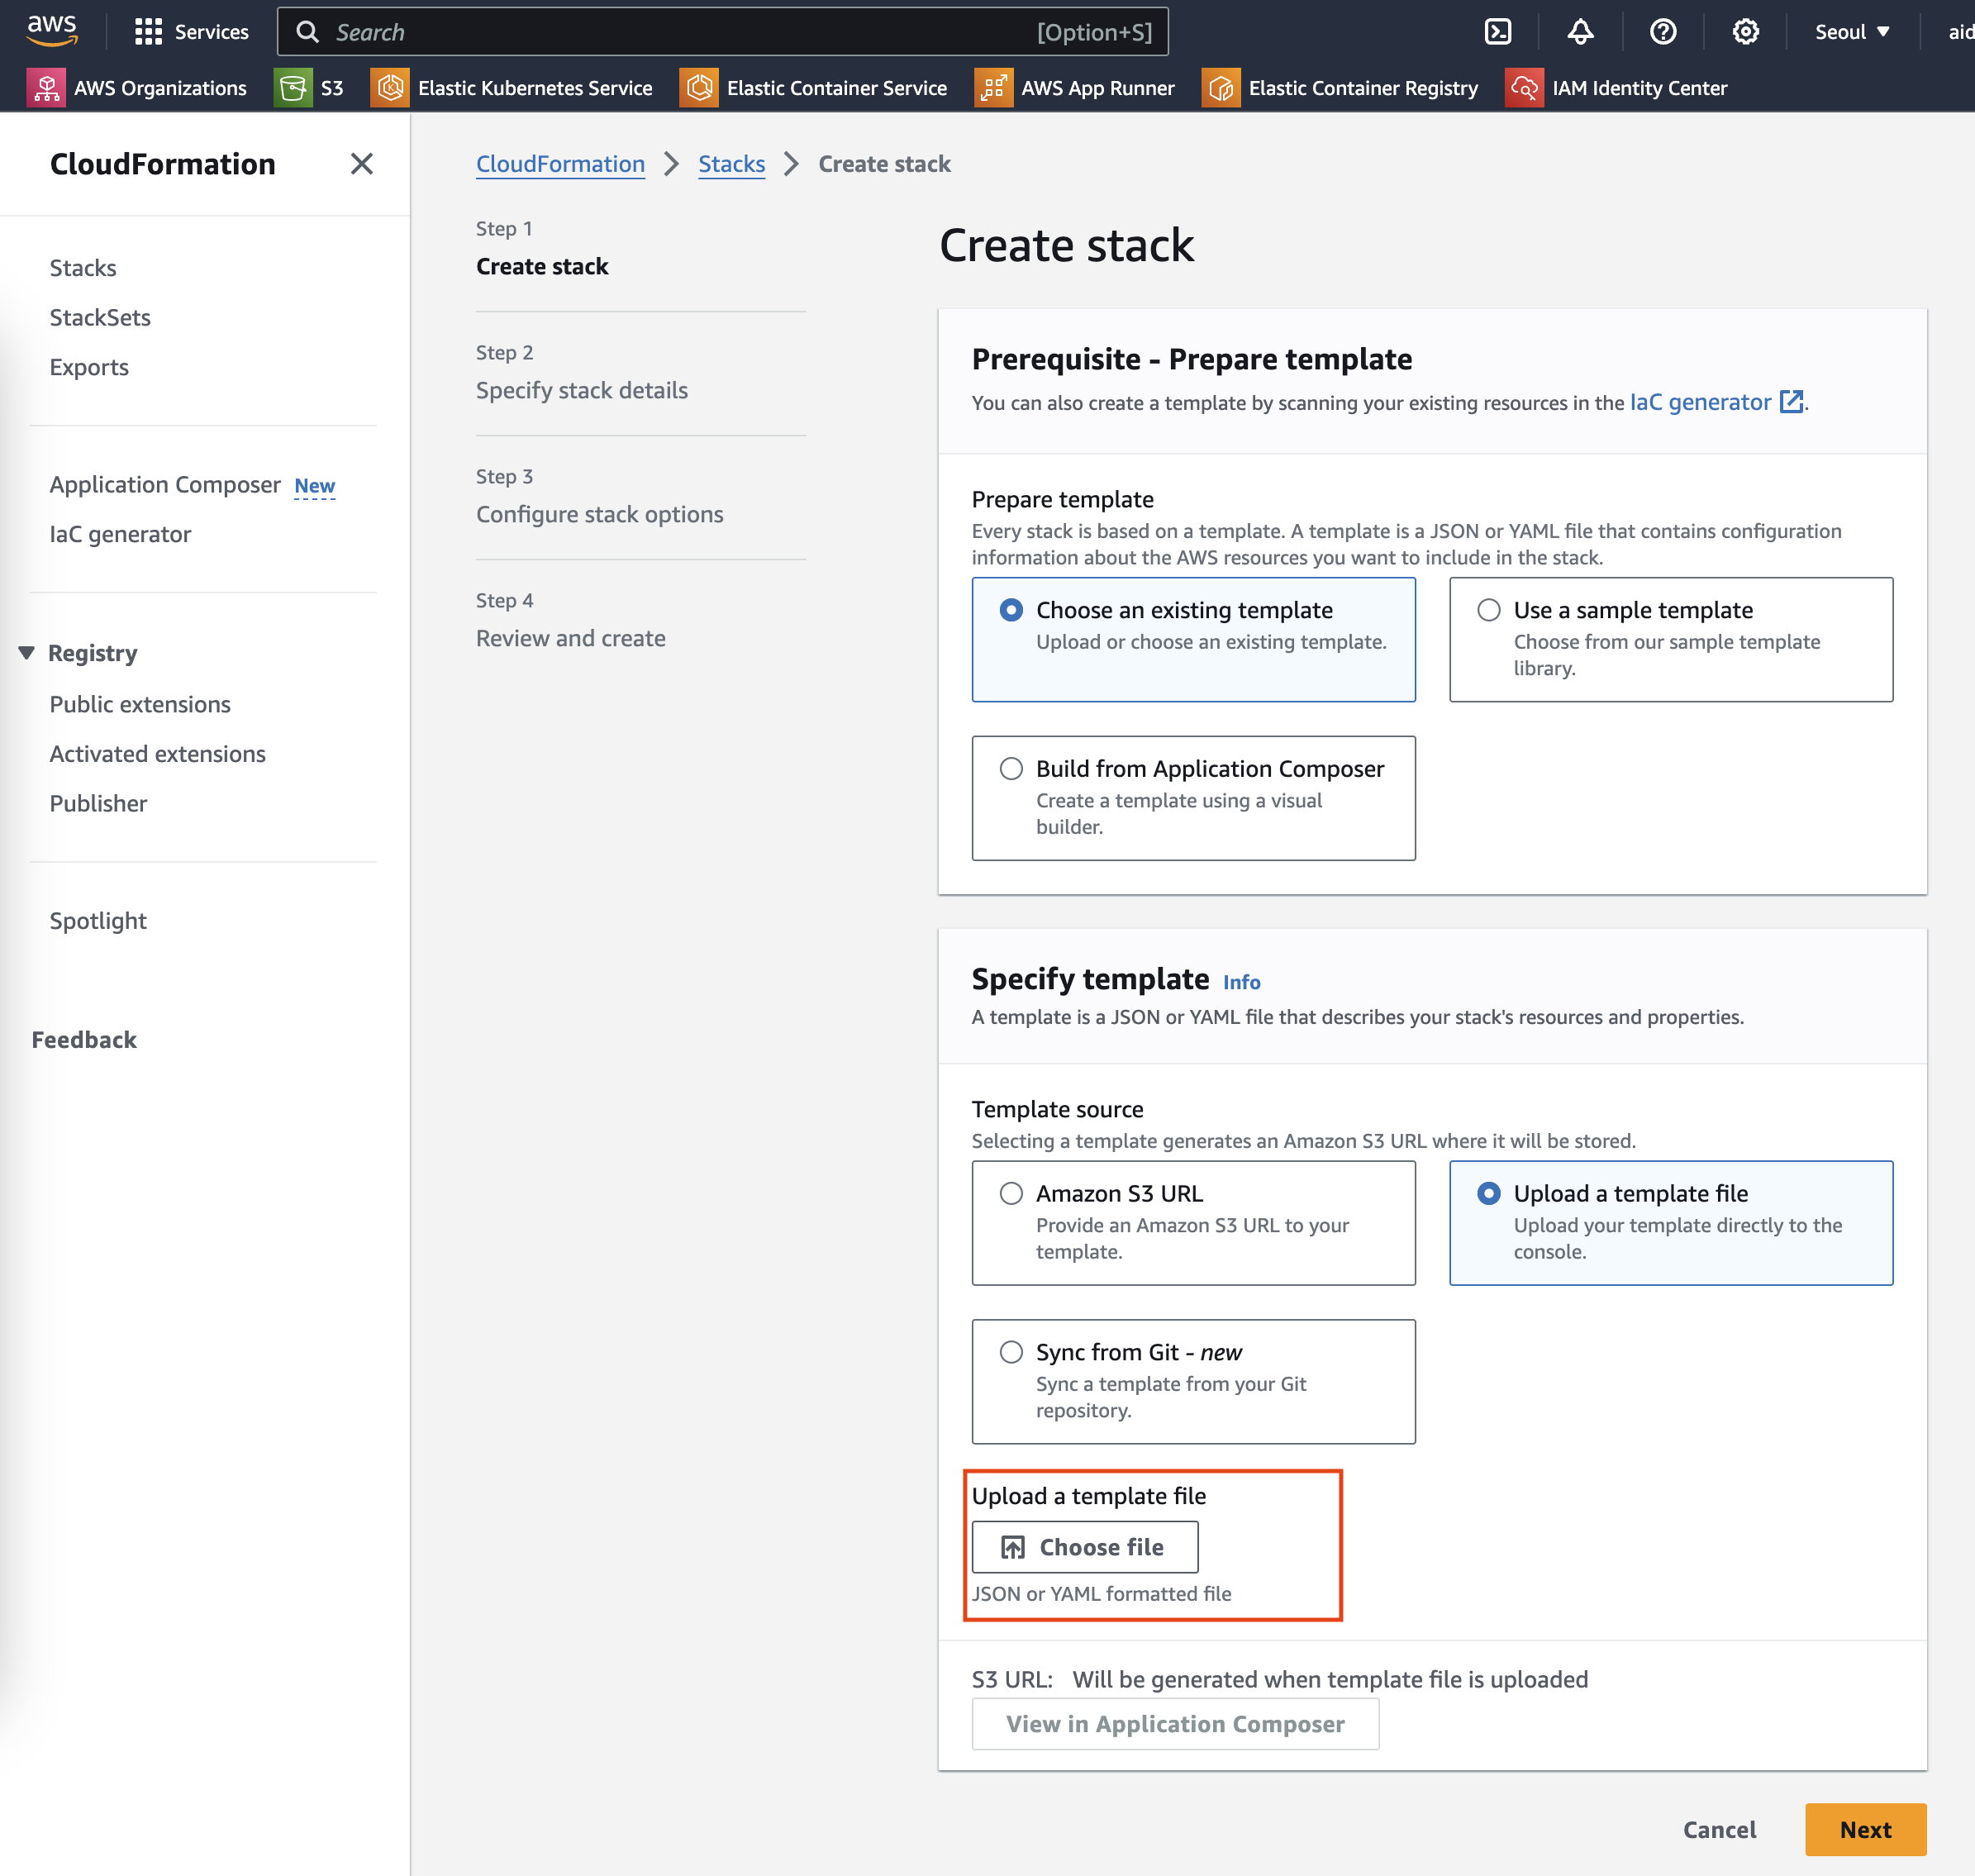Click the Services grid icon
Screen dimensions: 1975x1876
(x=148, y=32)
